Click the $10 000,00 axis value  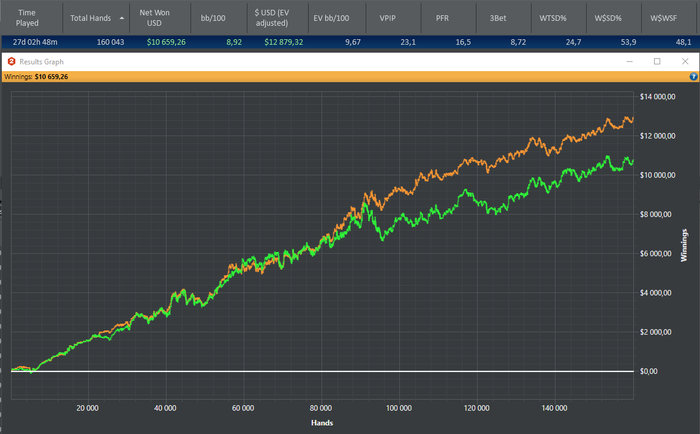coord(658,175)
